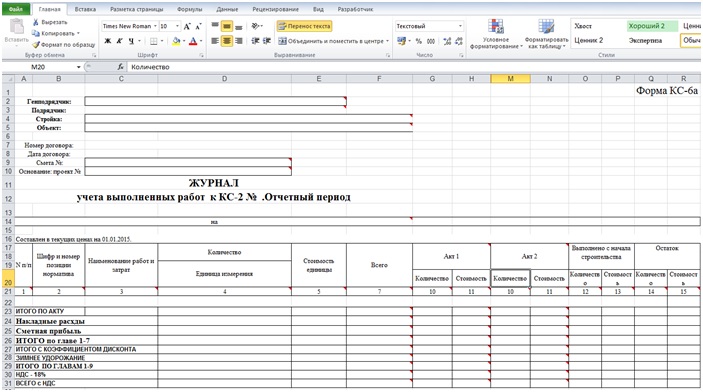Click the text orientation icon
This screenshot has width=703, height=392.
256,26
